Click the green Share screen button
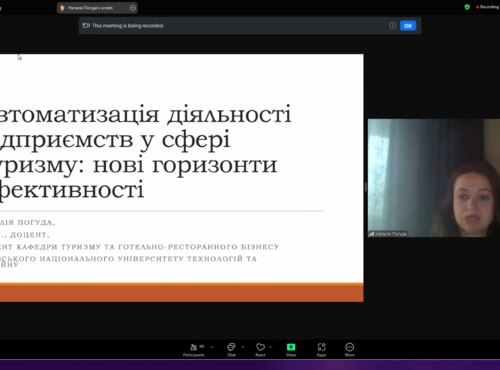The image size is (500, 370). 291,350
